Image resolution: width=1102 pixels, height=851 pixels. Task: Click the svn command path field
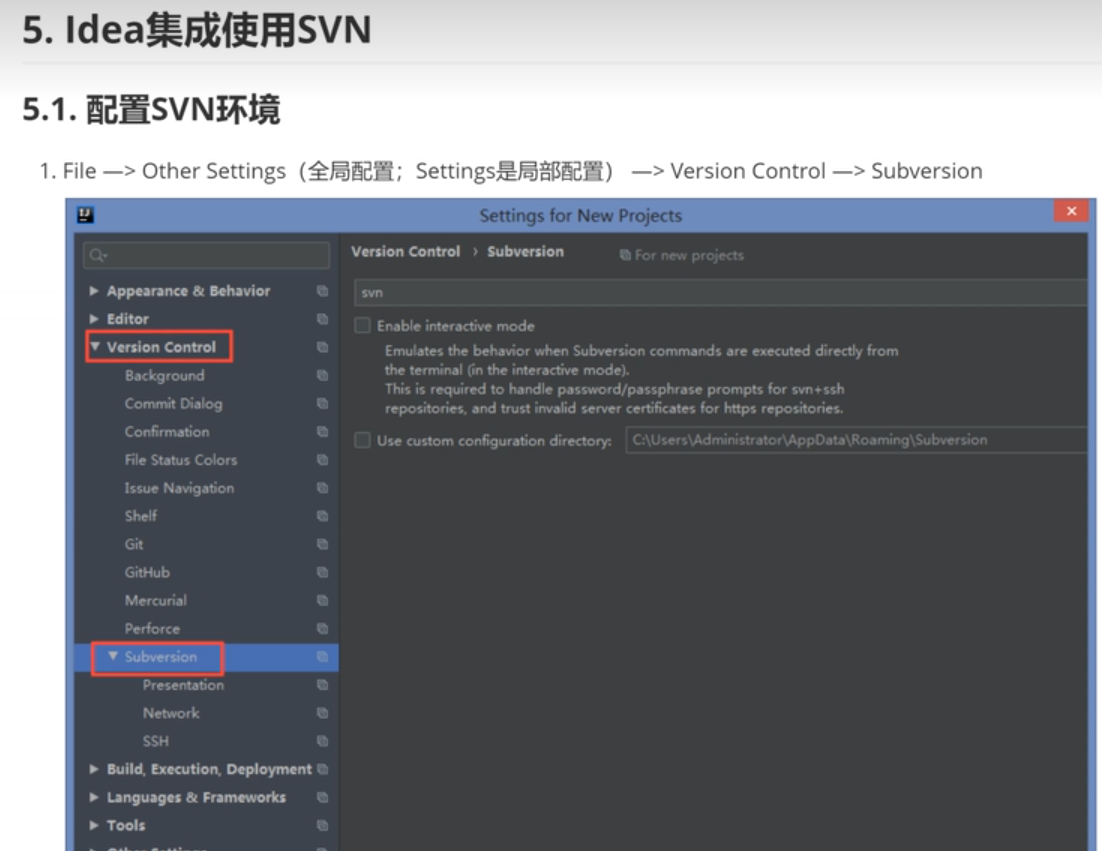720,292
